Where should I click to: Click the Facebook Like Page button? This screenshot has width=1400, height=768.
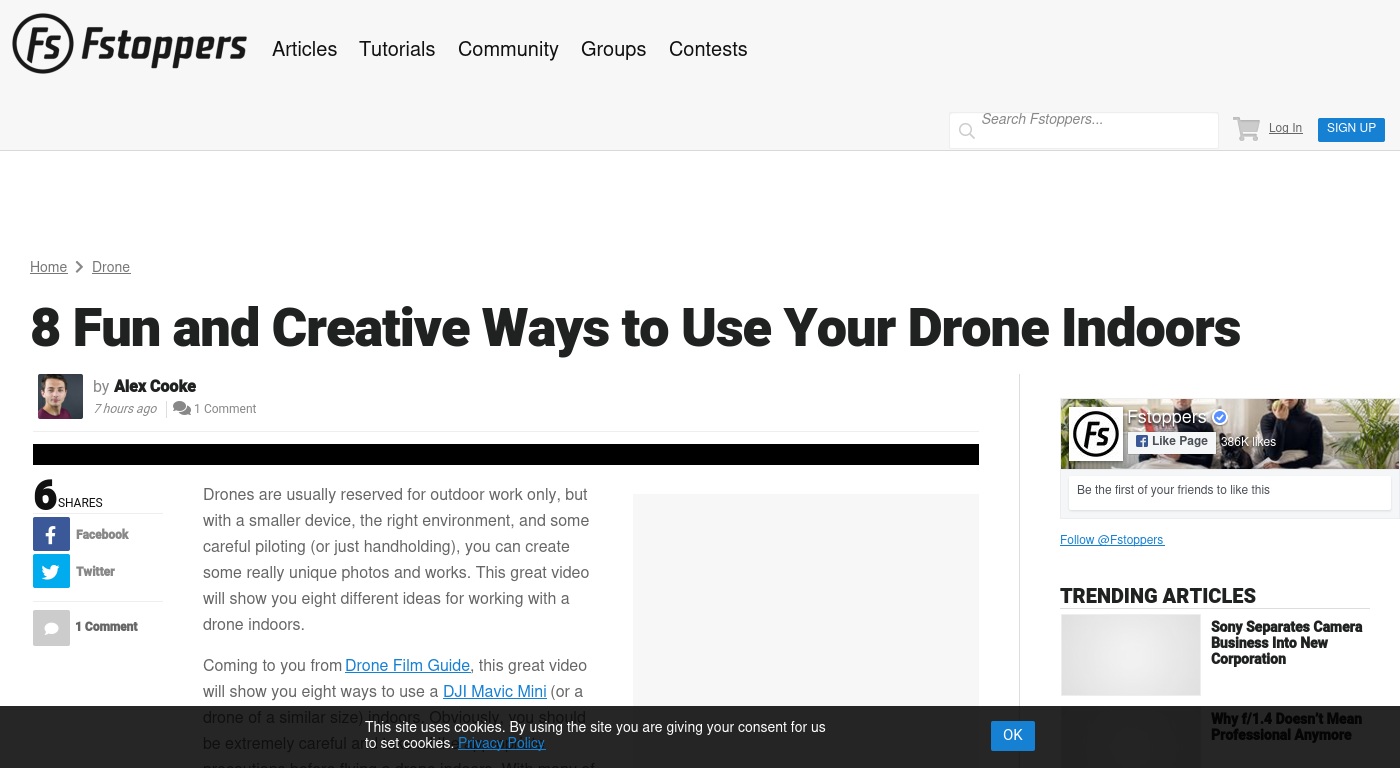pyautogui.click(x=1172, y=441)
